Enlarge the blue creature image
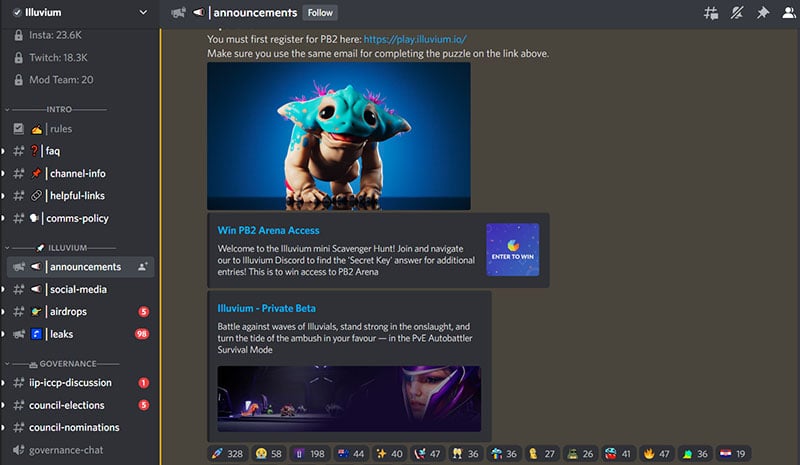Screen dimensions: 800x465 pos(339,136)
